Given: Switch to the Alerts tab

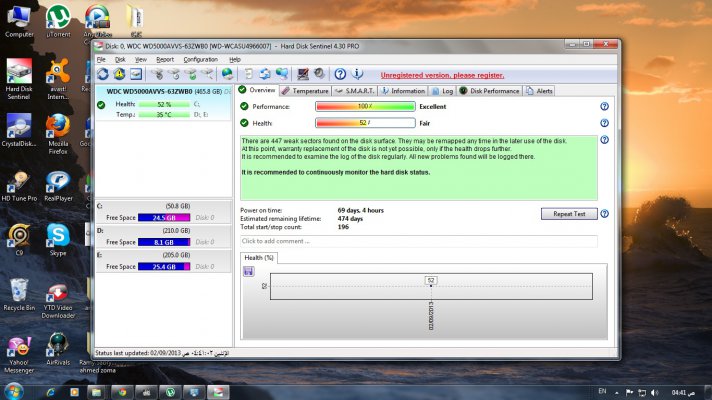Looking at the screenshot, I should [x=539, y=91].
